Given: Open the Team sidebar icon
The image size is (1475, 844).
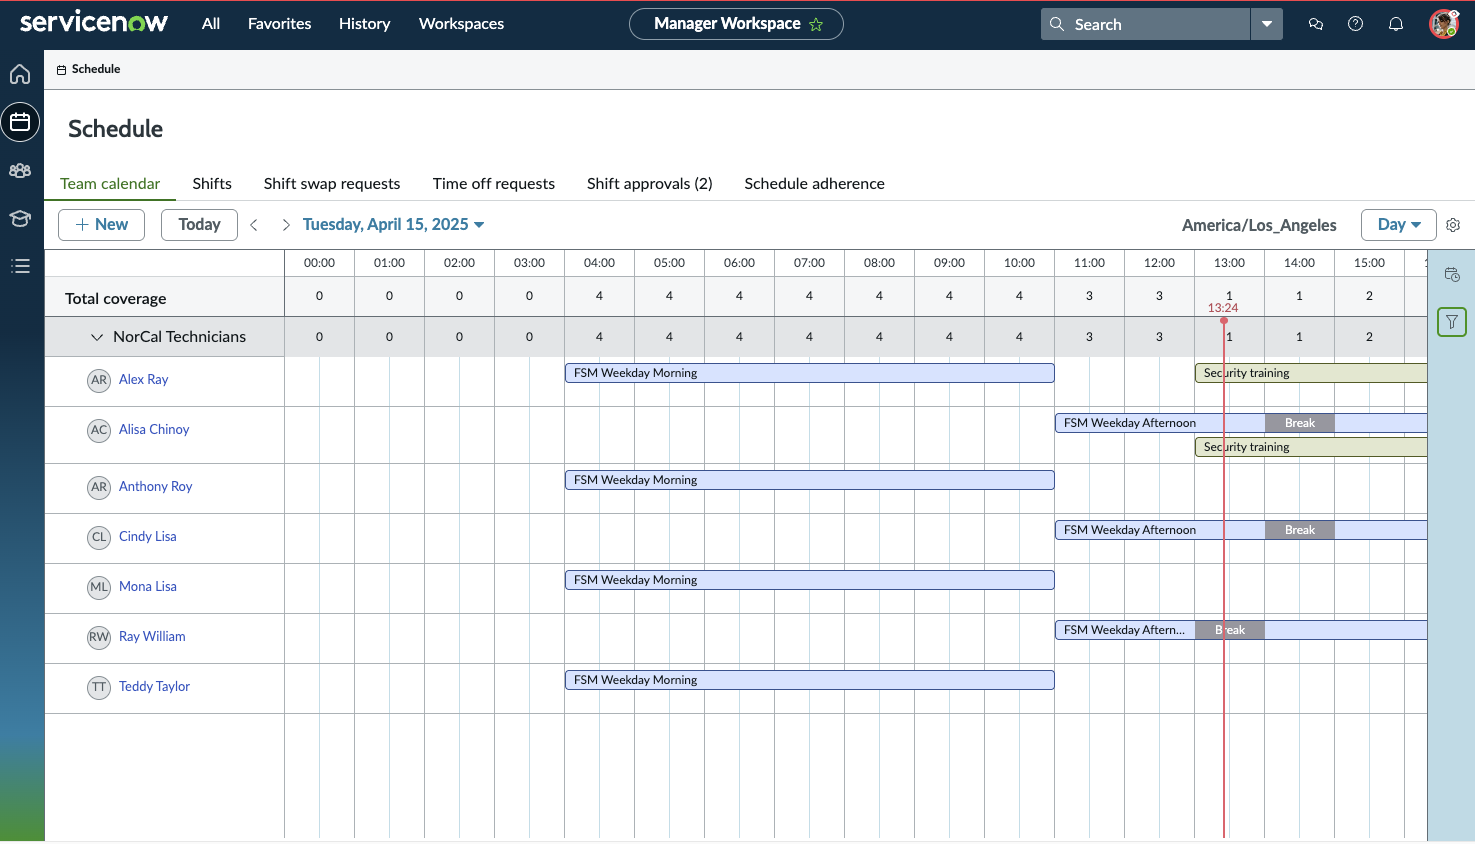Looking at the screenshot, I should [x=20, y=171].
